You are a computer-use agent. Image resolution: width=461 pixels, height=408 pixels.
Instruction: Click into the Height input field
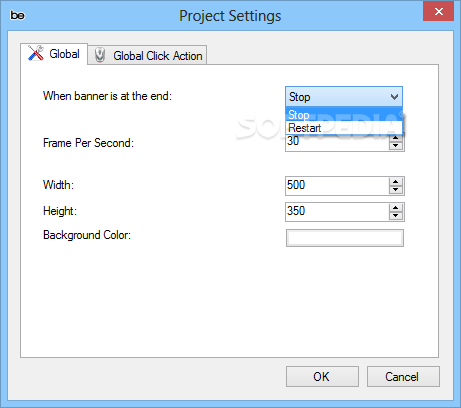[337, 212]
